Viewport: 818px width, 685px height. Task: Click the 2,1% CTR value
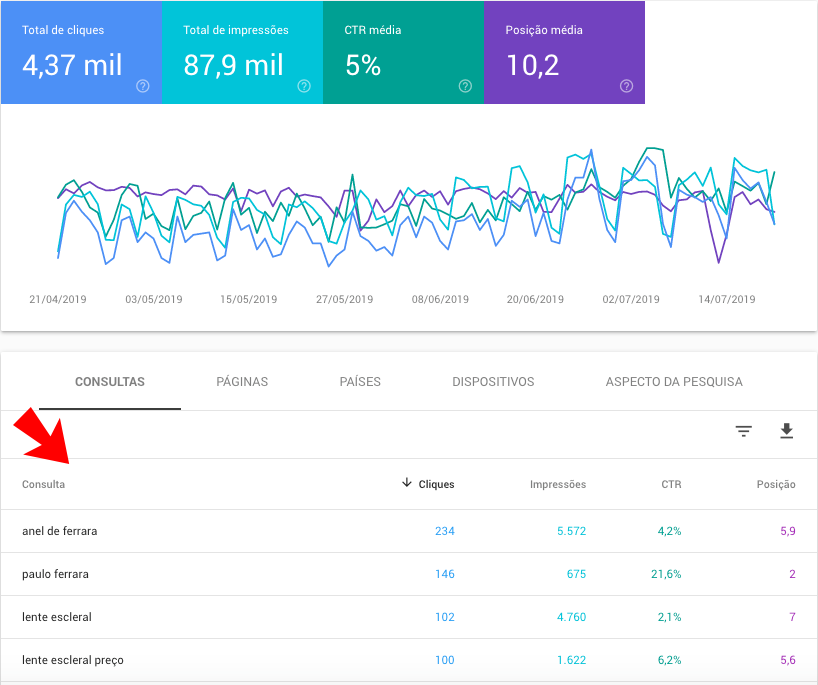pos(669,617)
